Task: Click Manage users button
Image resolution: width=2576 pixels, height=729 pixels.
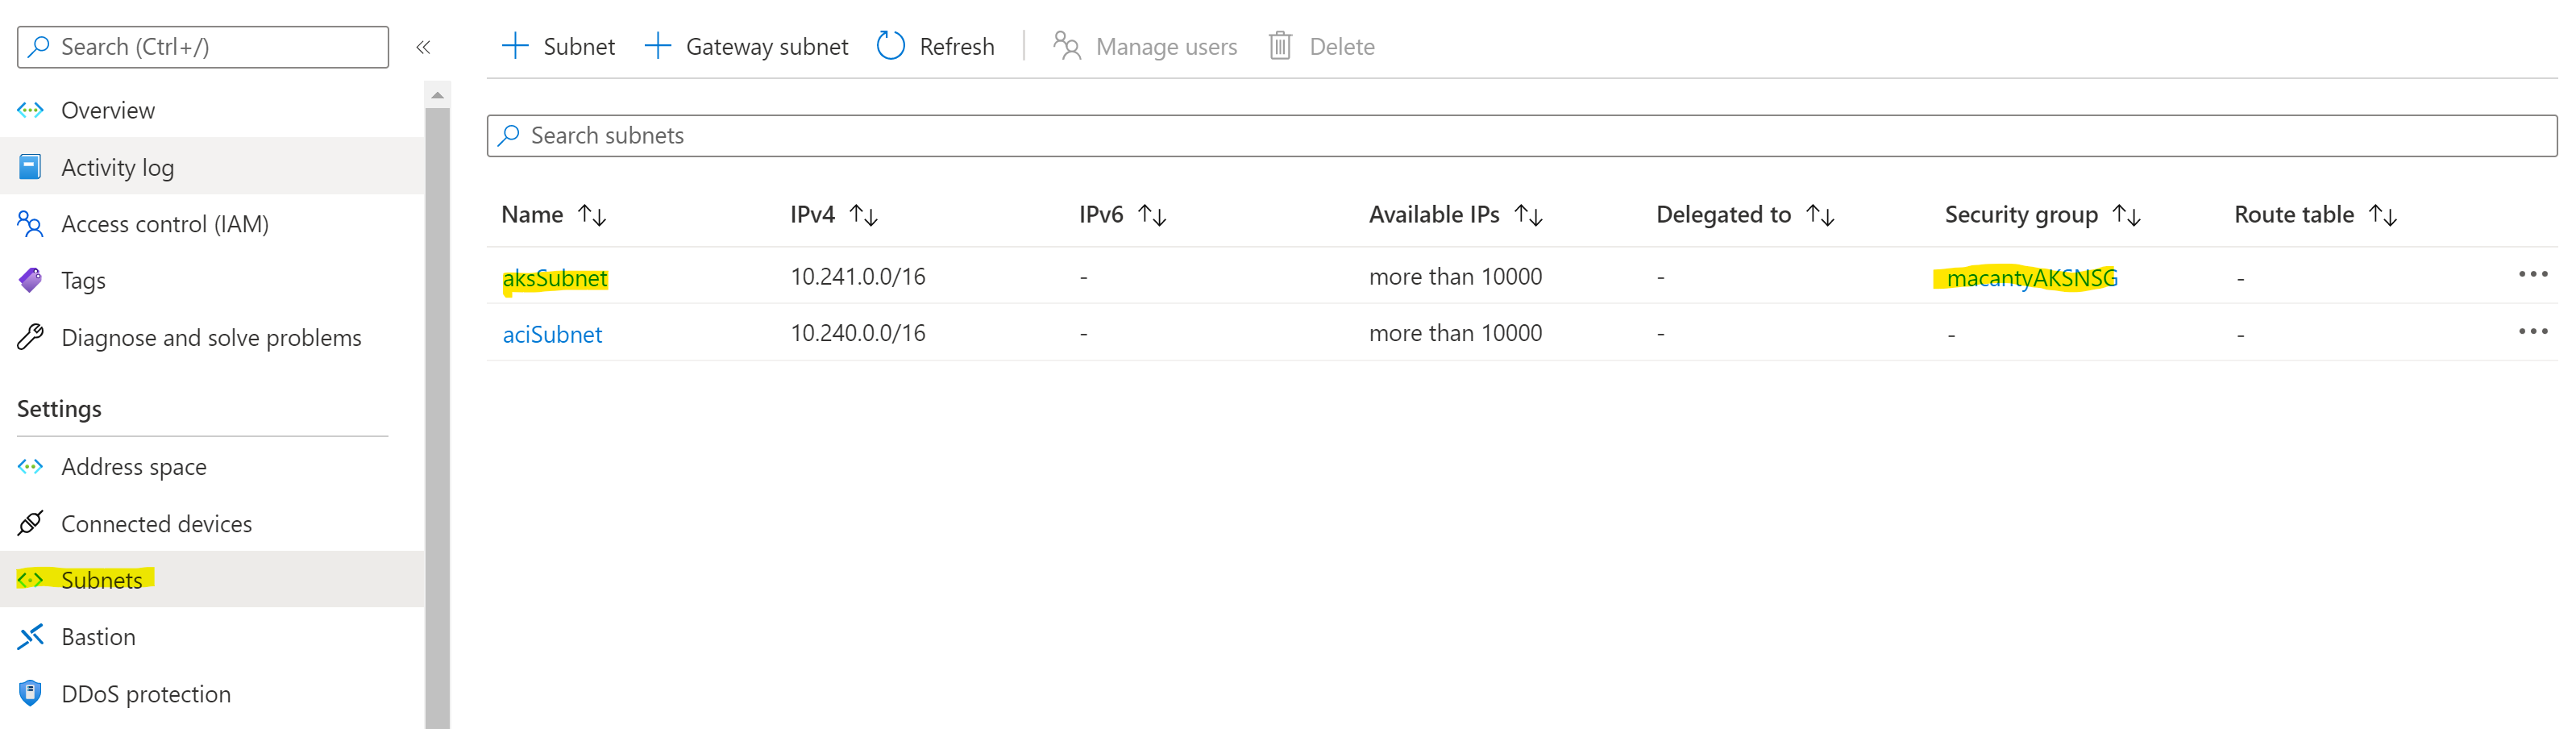Action: tap(1145, 46)
